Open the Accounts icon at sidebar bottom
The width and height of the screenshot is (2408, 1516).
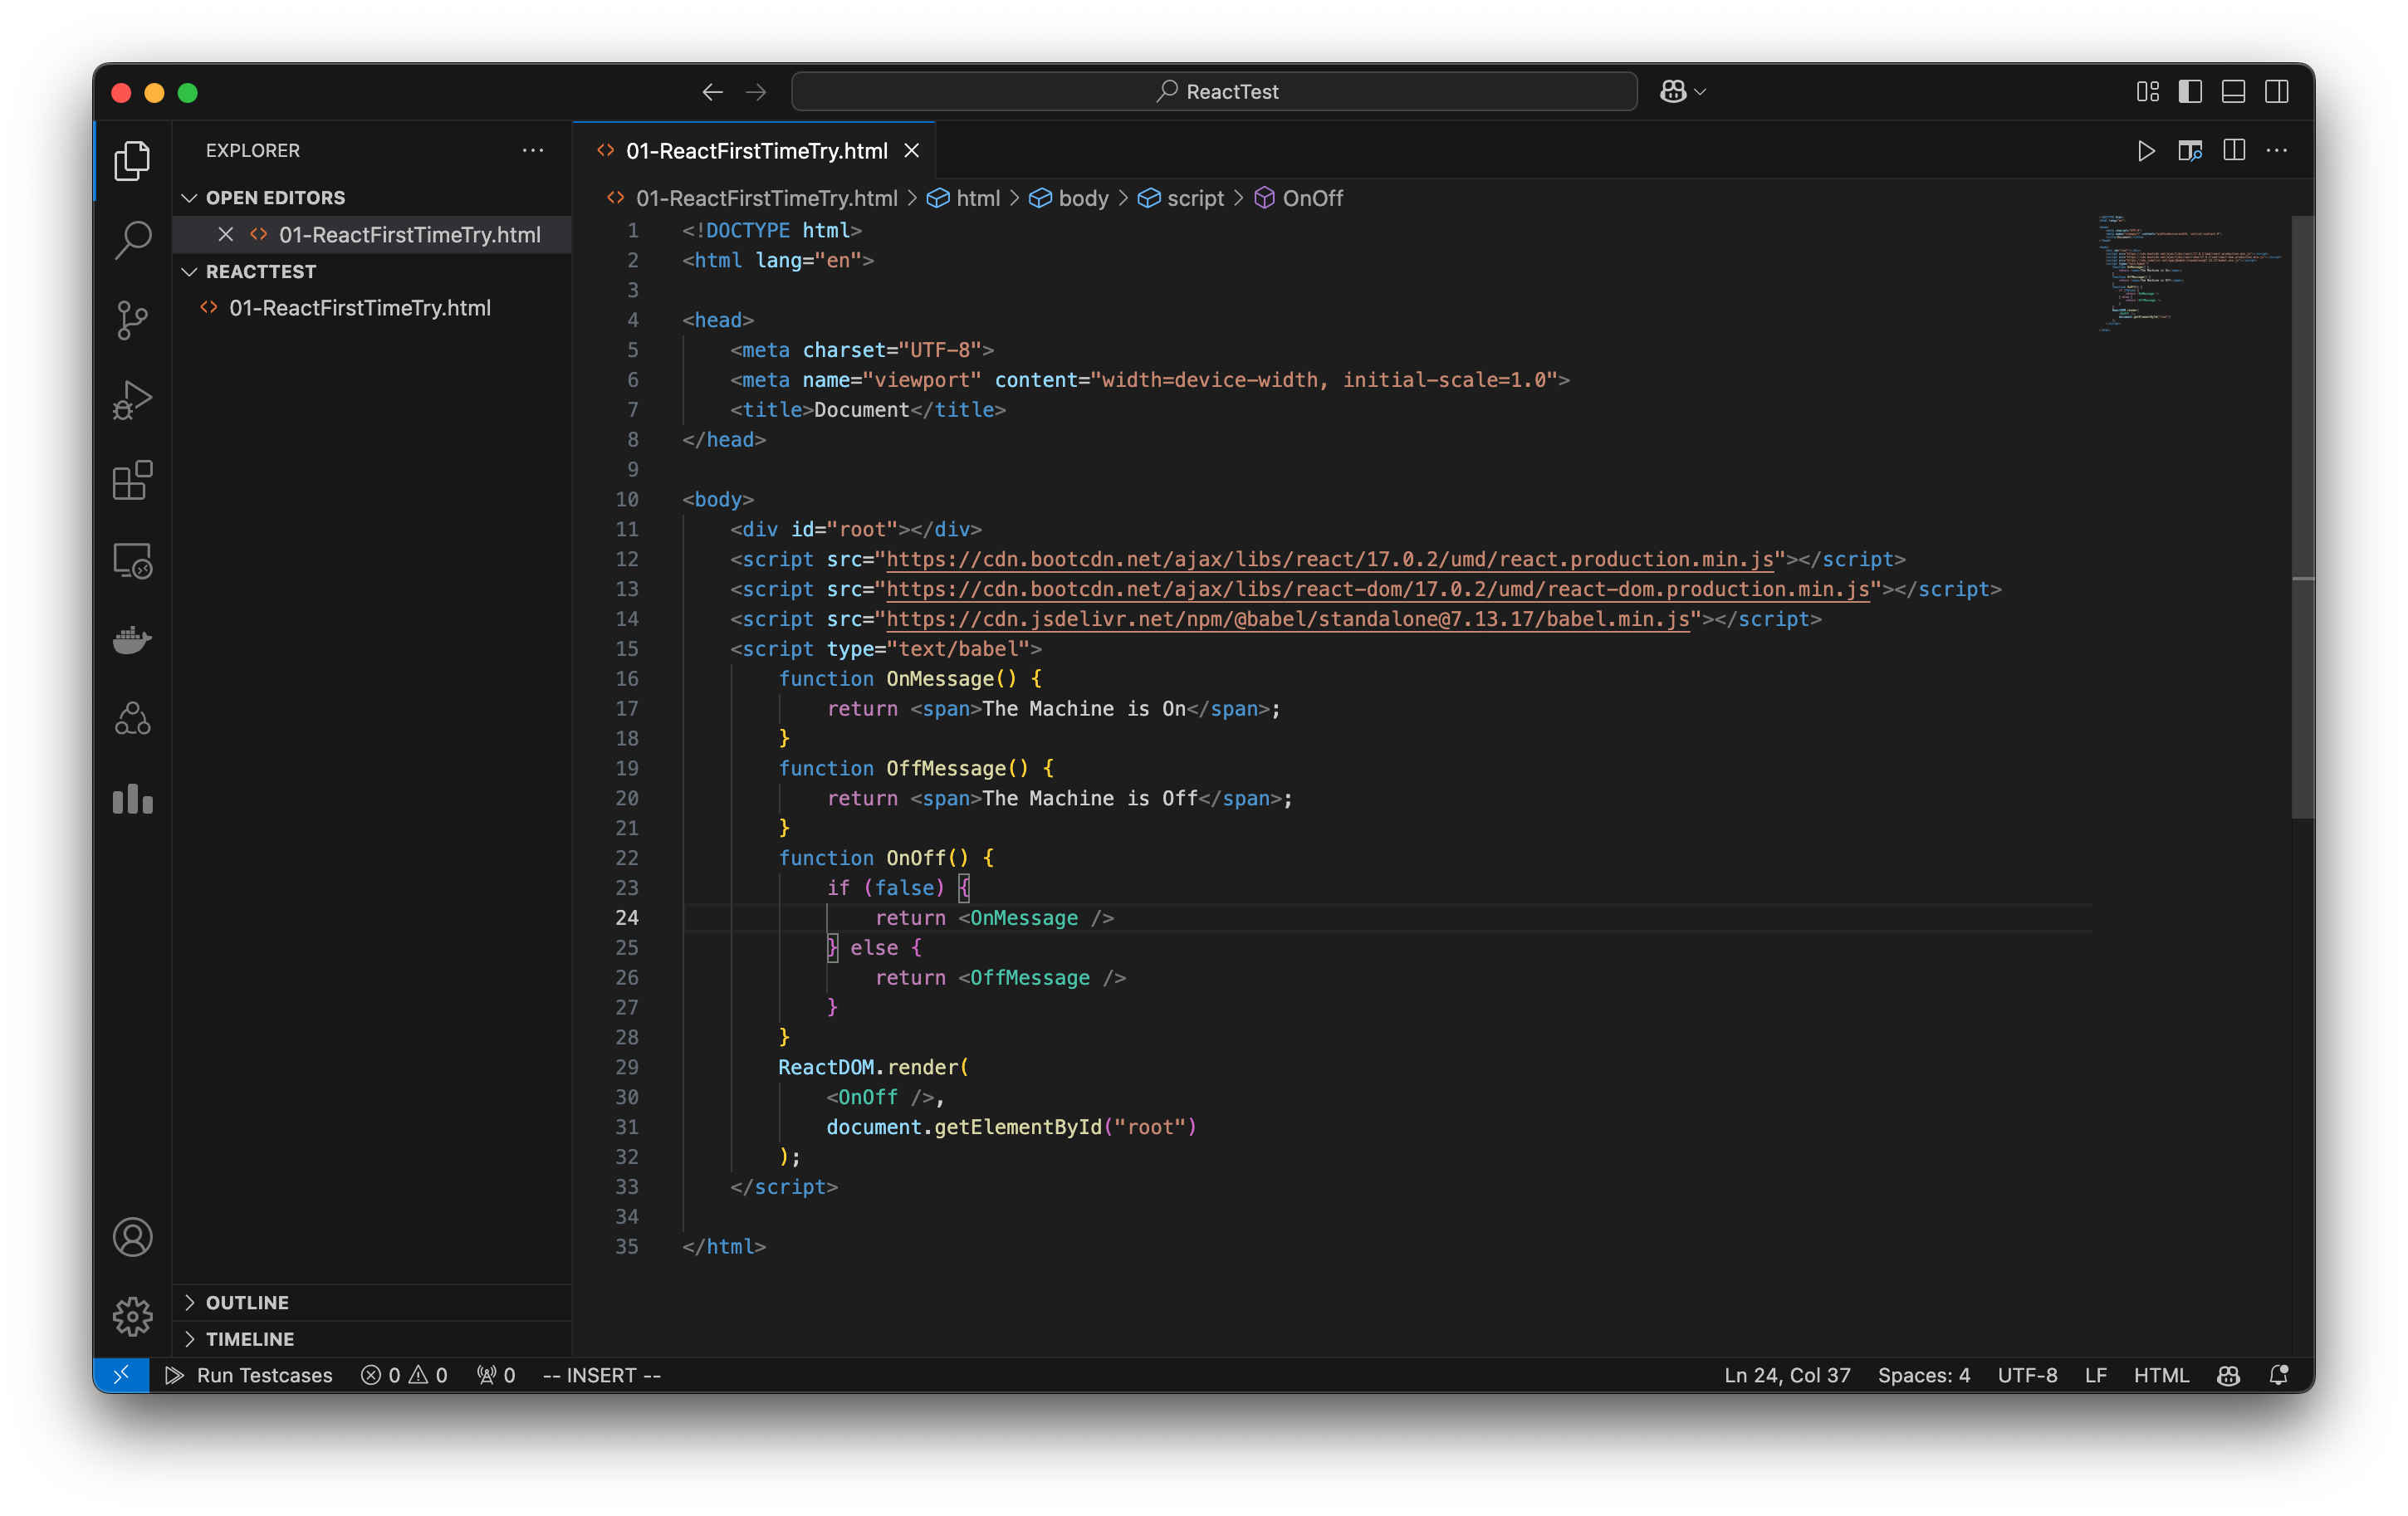click(132, 1237)
